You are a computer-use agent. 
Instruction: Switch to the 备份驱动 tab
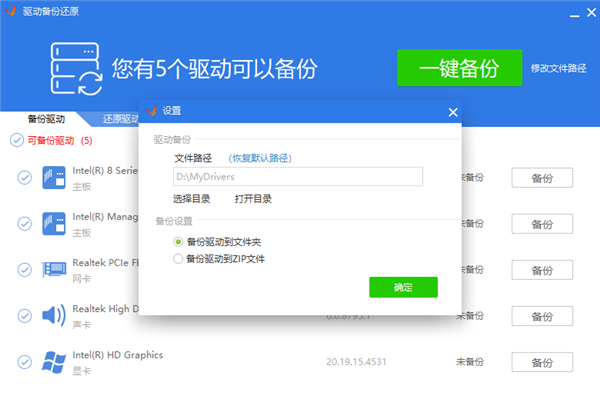pyautogui.click(x=46, y=119)
